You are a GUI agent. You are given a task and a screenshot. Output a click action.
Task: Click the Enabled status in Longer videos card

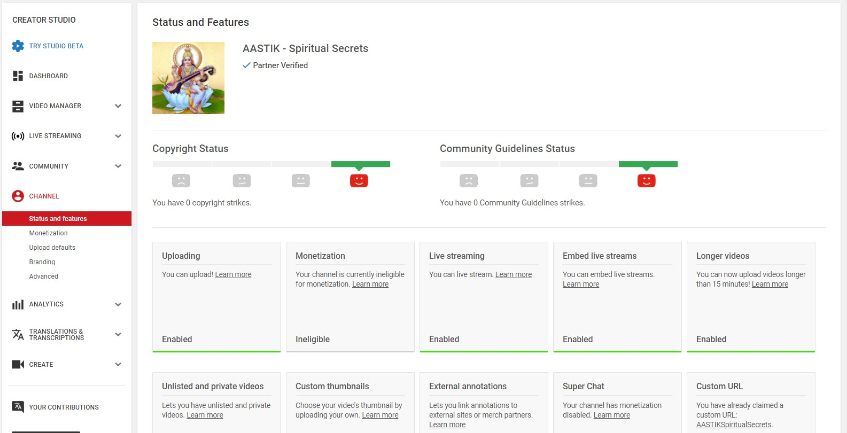coord(711,340)
